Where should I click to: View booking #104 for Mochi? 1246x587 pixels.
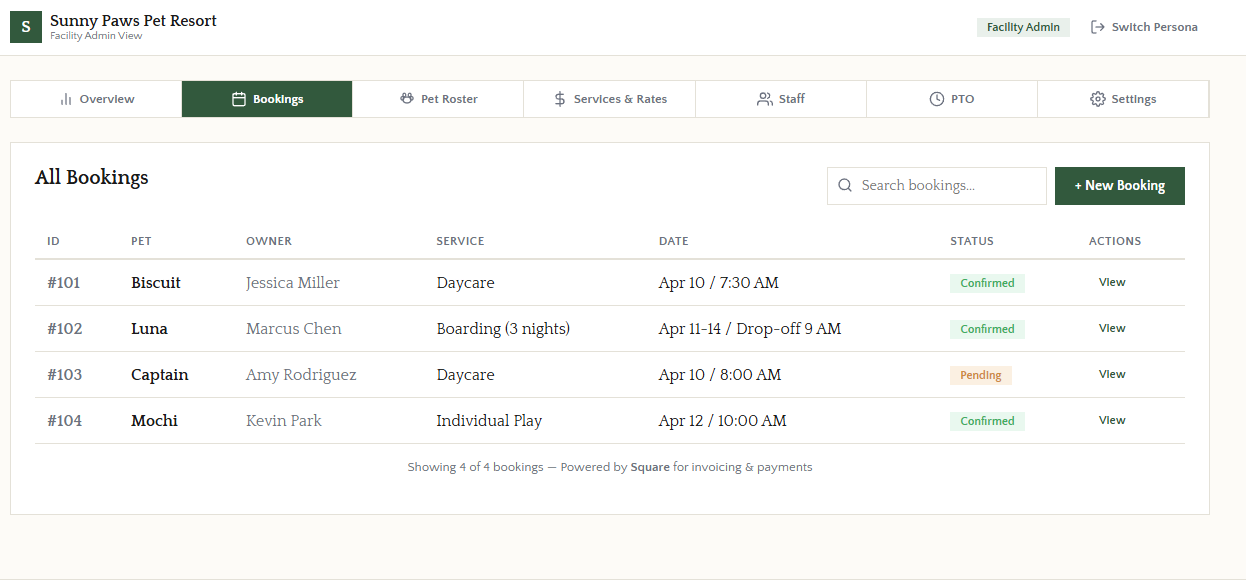[1112, 421]
